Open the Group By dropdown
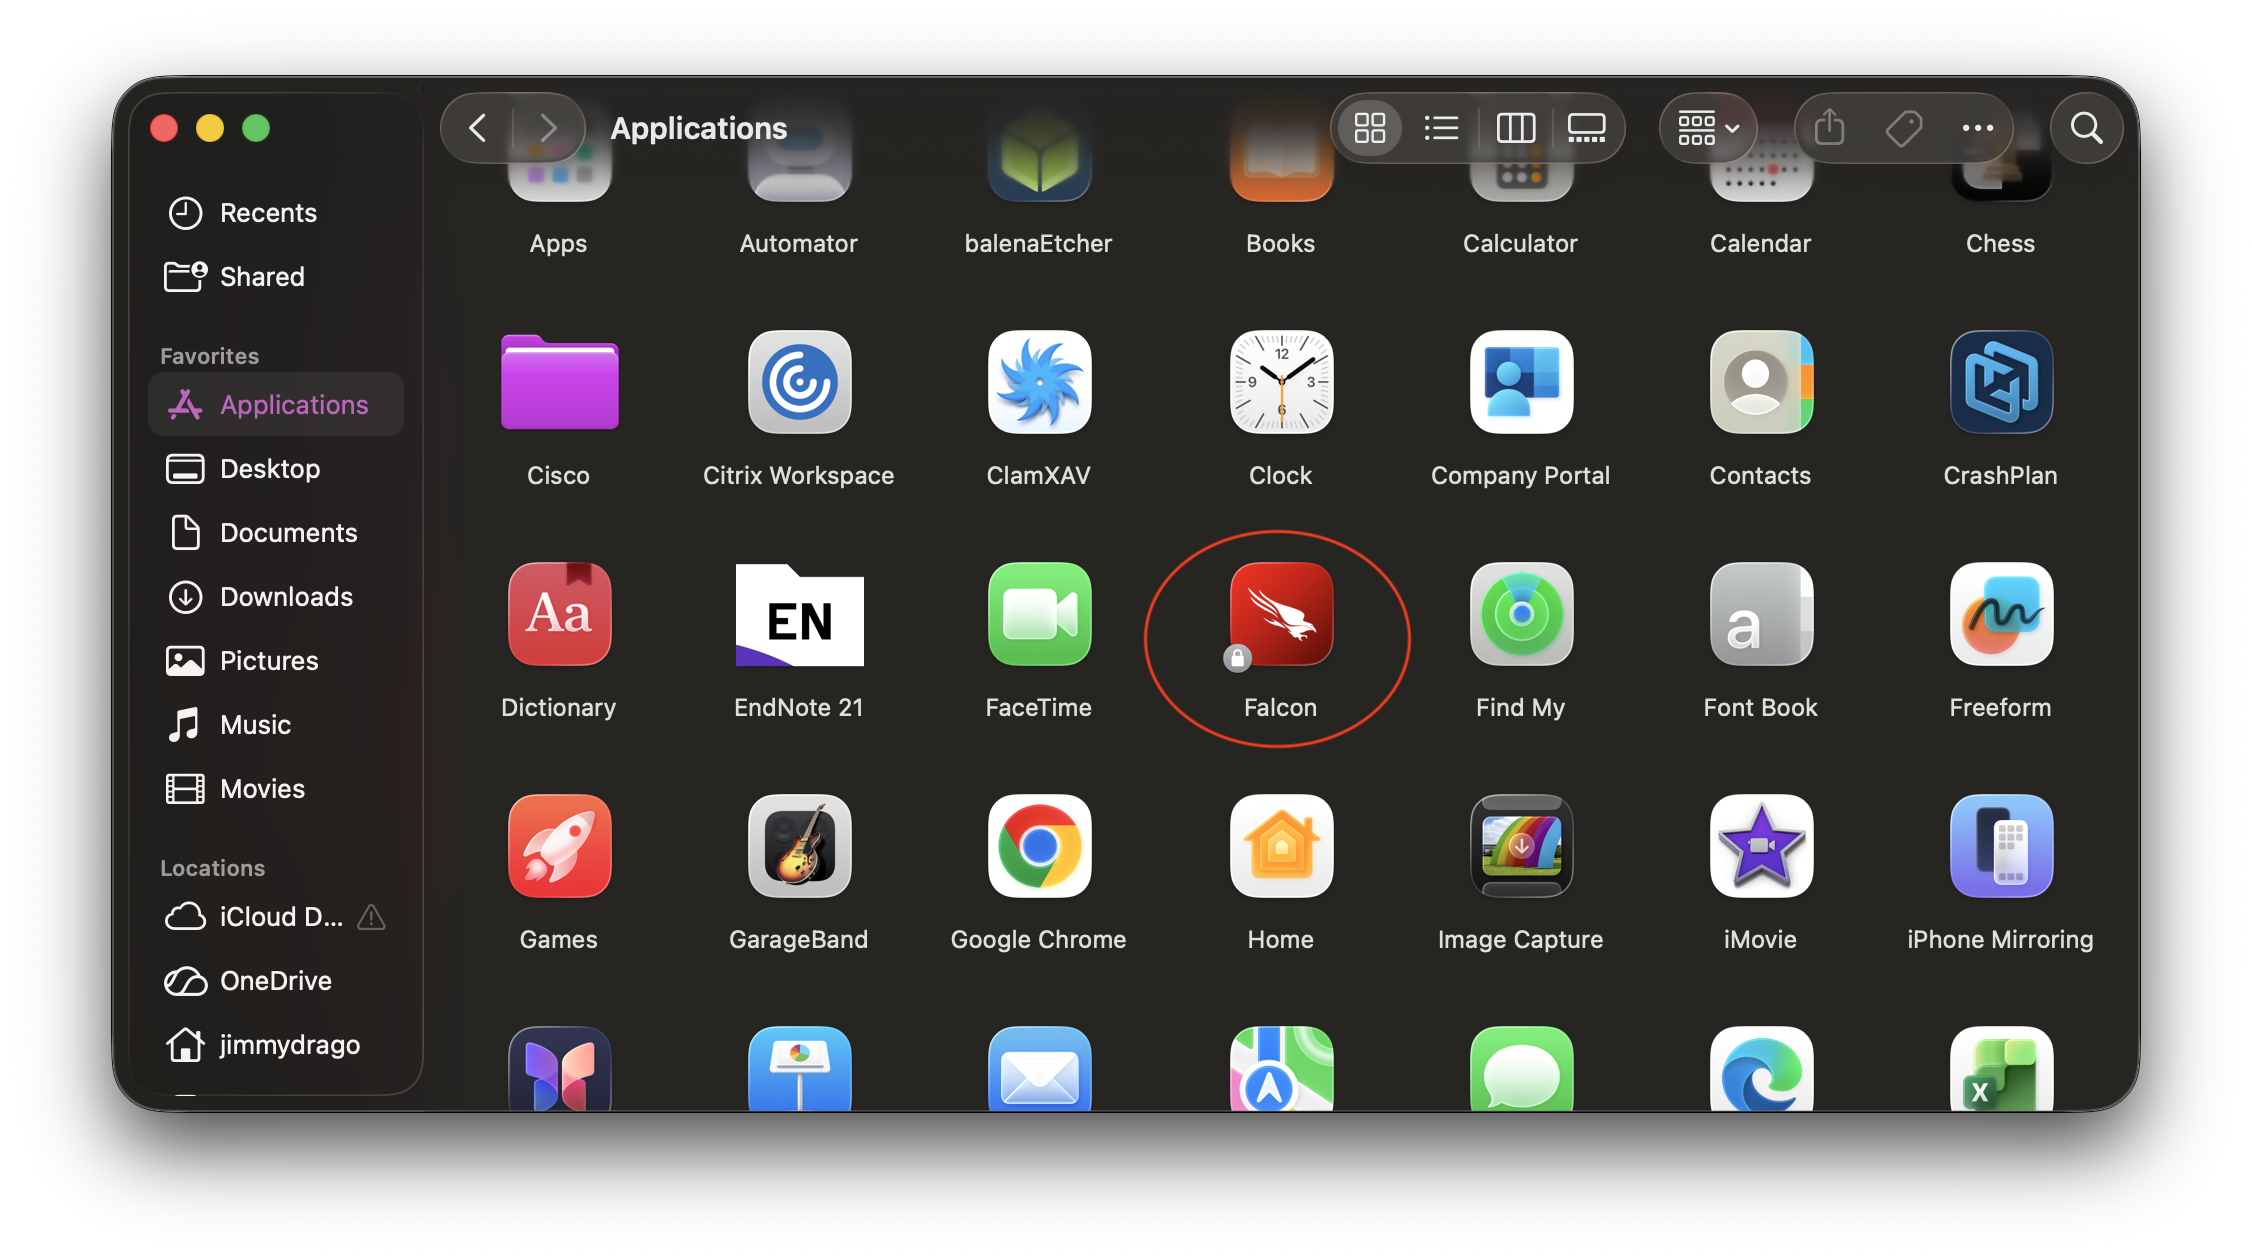This screenshot has width=2252, height=1260. [1708, 128]
